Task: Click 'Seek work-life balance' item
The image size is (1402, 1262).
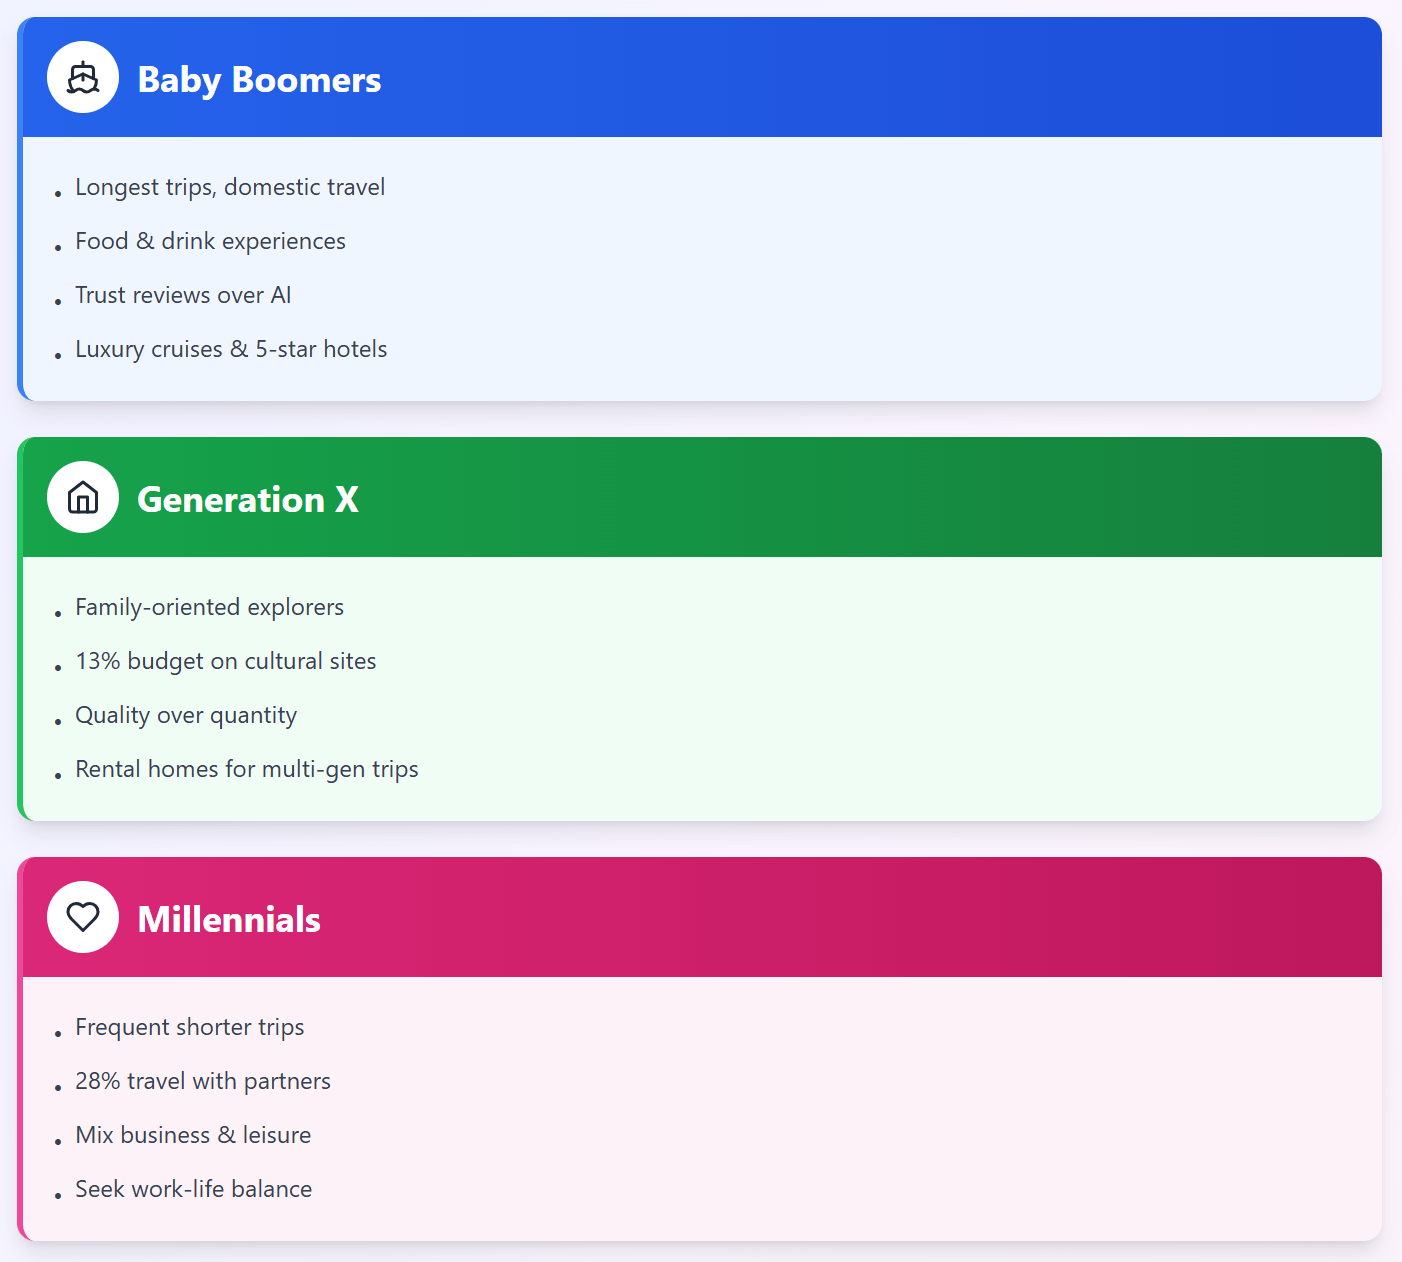Action: tap(193, 1189)
